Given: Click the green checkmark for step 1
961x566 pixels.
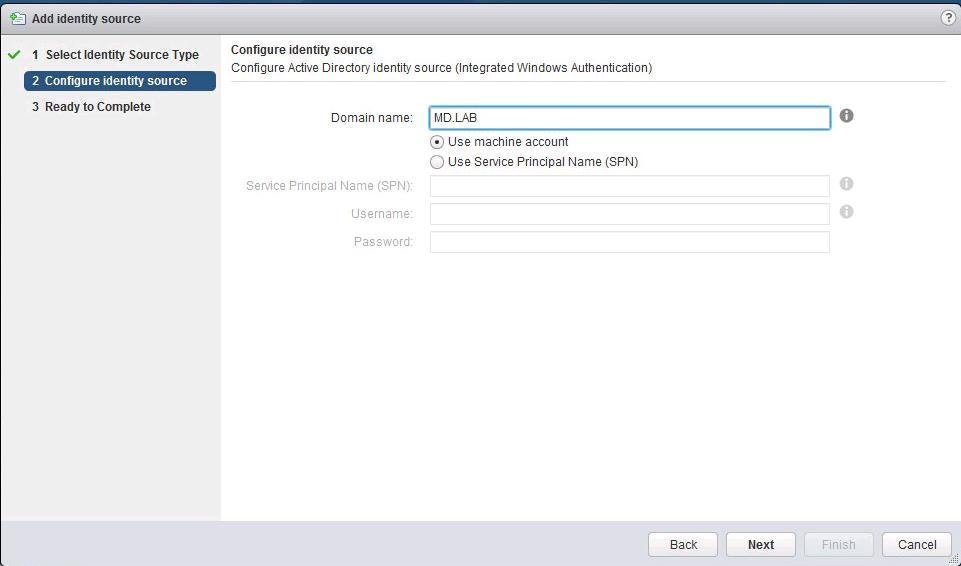Looking at the screenshot, I should (x=14, y=55).
